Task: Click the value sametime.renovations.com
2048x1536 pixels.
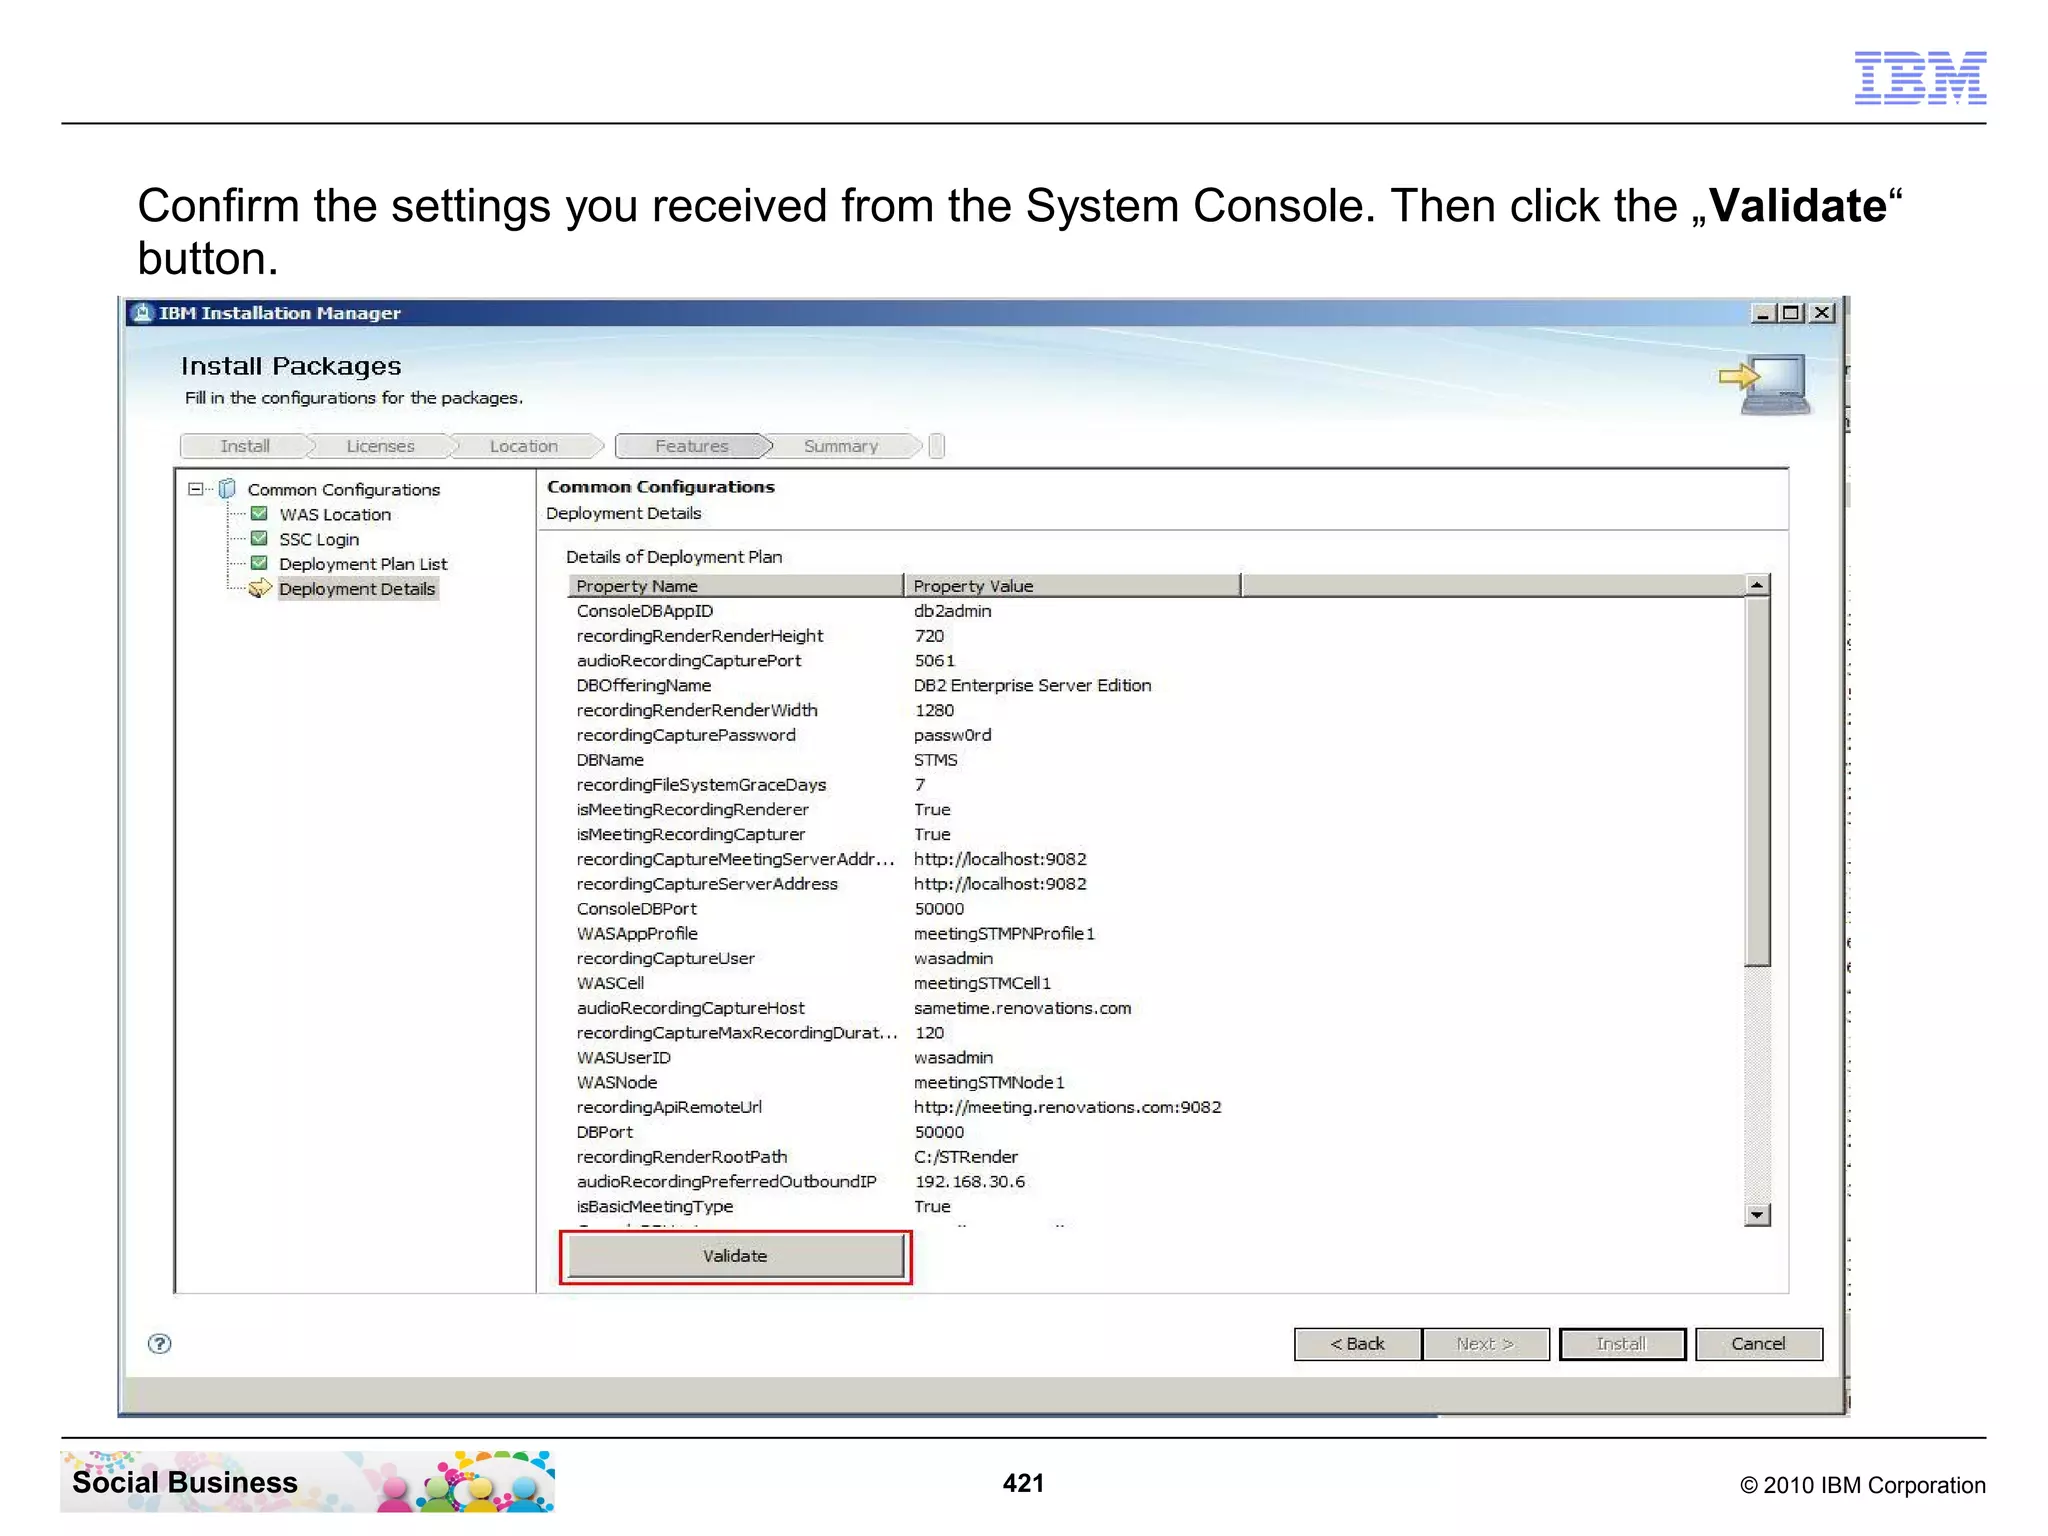Action: click(x=1022, y=1008)
